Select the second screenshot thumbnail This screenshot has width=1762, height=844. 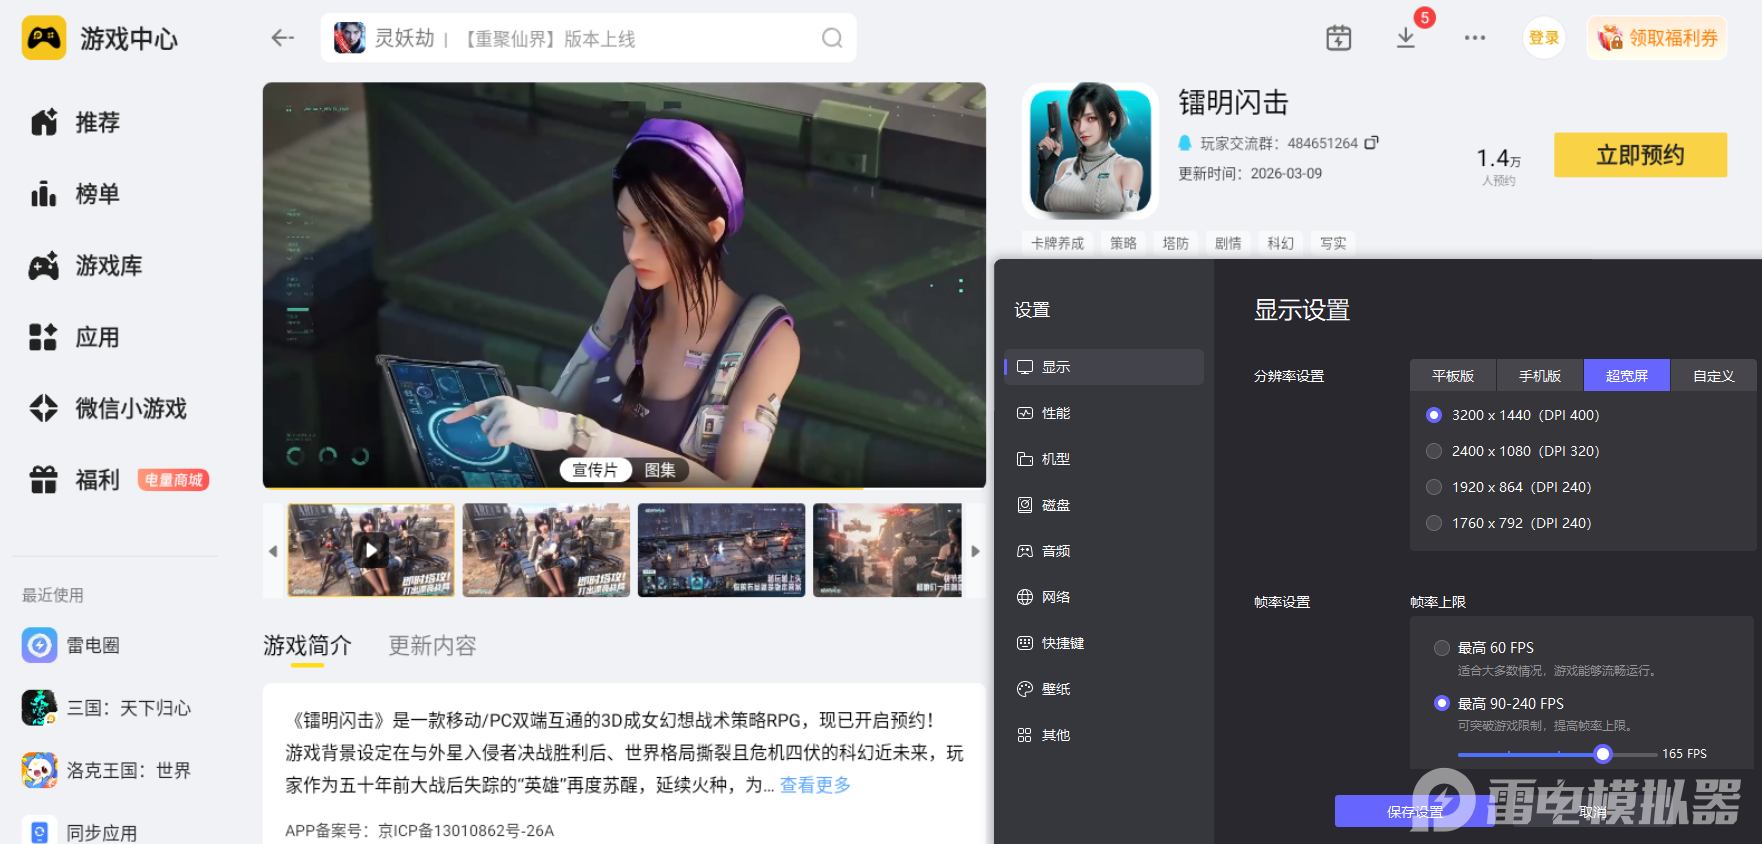click(546, 550)
